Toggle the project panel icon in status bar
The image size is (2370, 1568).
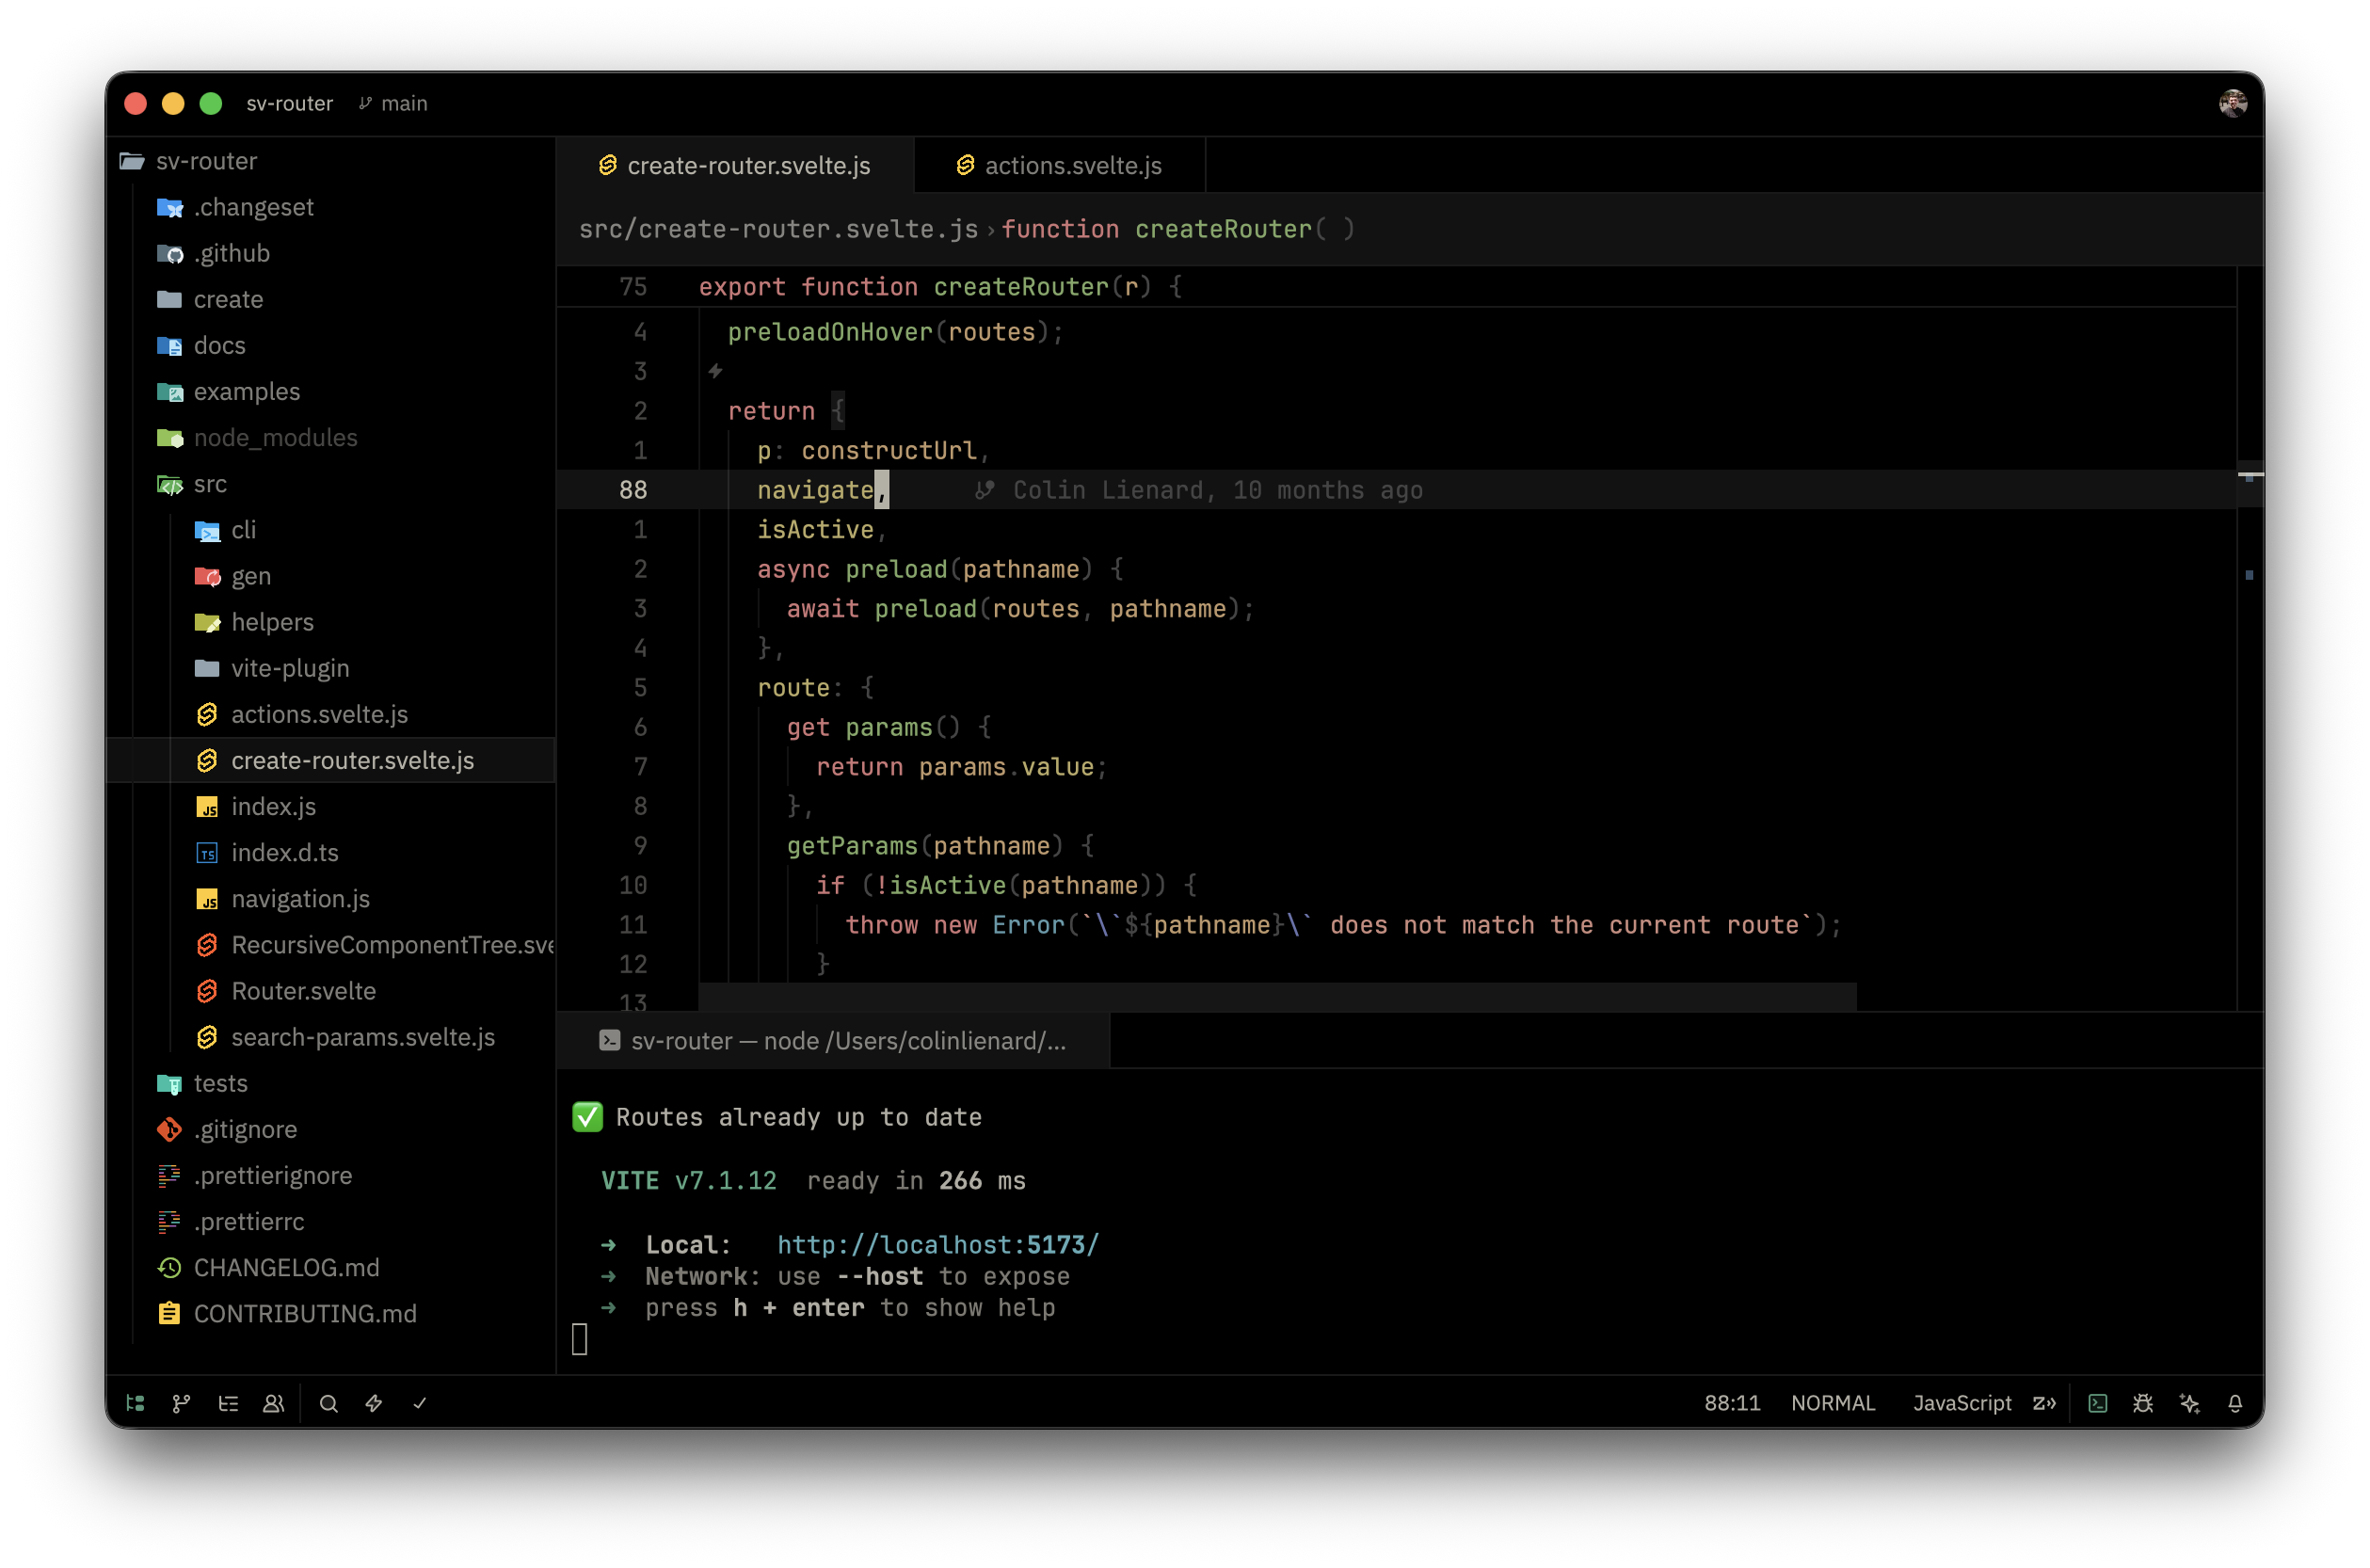coord(136,1403)
